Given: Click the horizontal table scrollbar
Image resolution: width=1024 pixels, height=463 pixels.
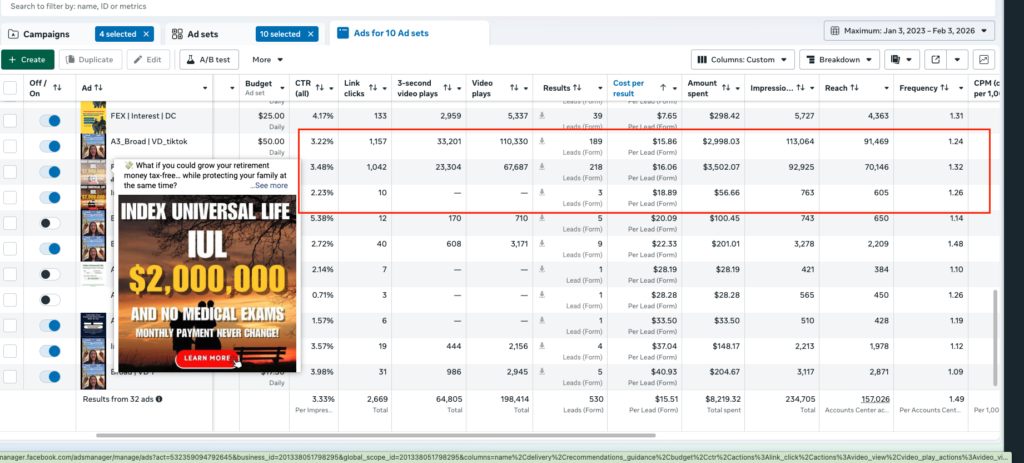Looking at the screenshot, I should click(x=376, y=435).
